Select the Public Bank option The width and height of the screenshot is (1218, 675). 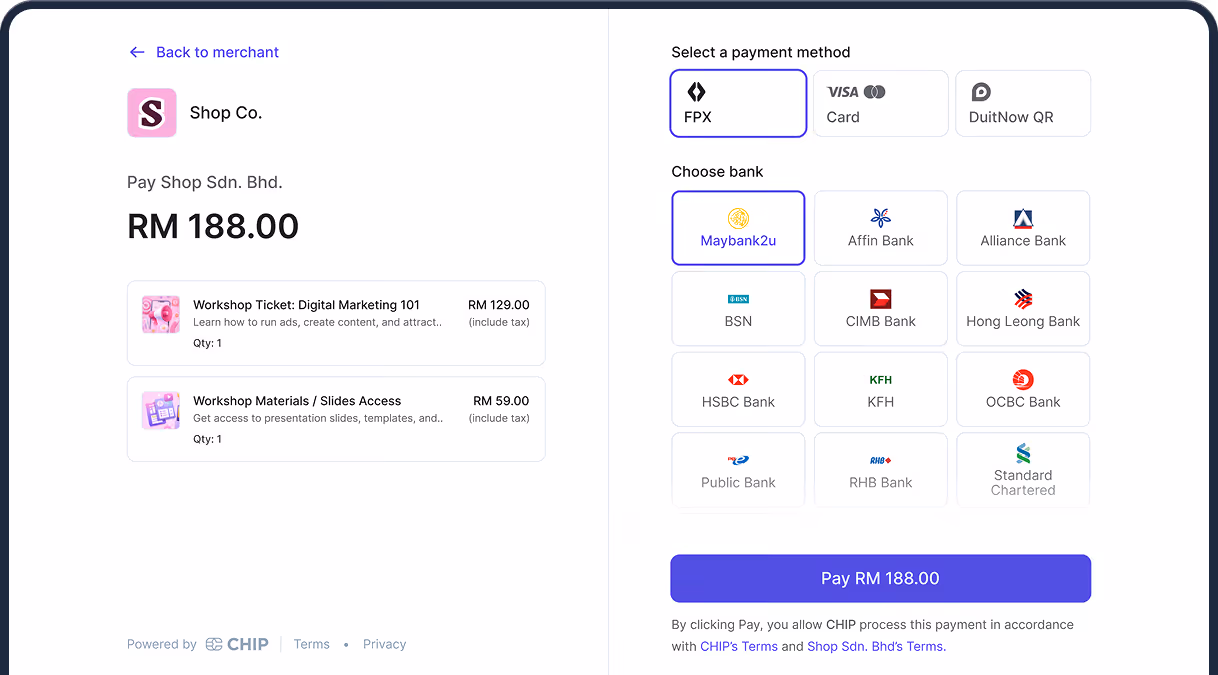(738, 470)
